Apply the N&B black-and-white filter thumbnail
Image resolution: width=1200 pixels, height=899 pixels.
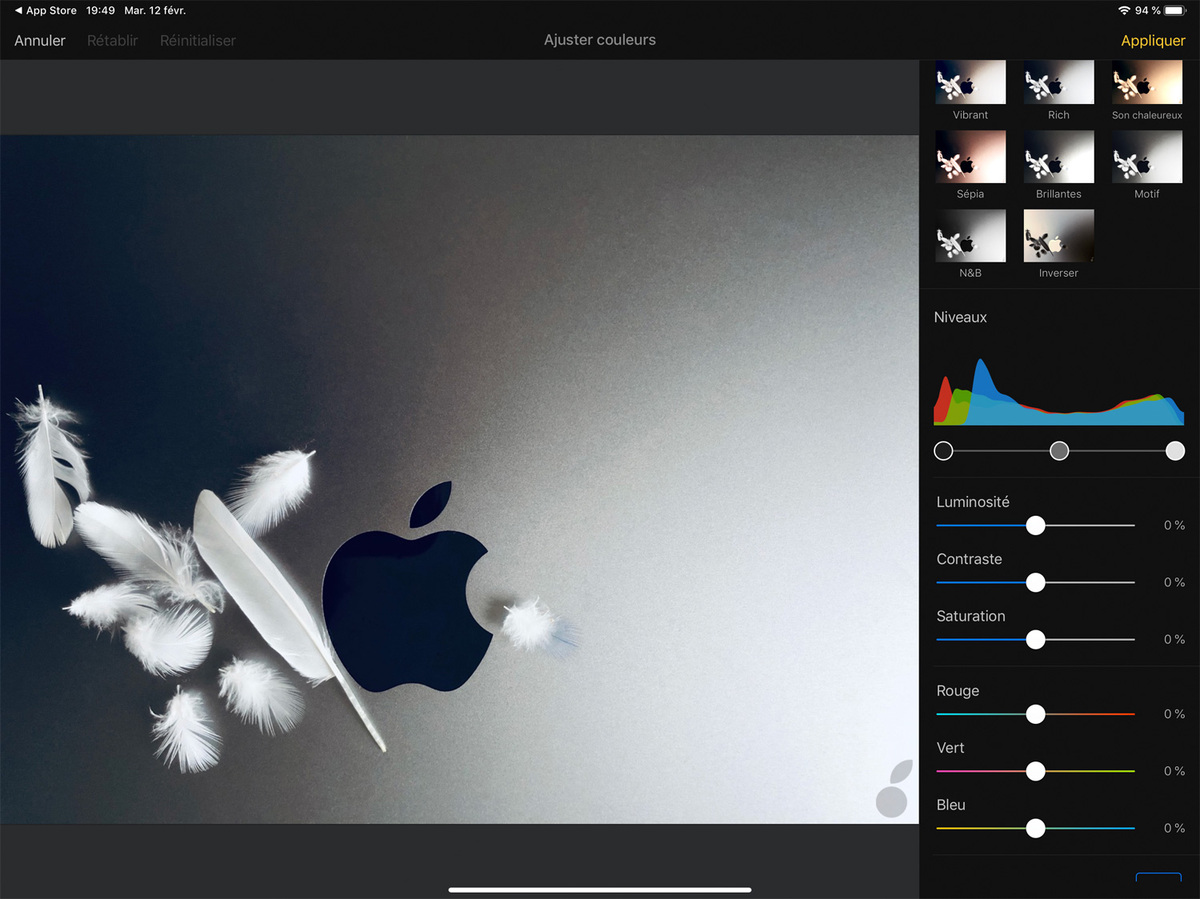click(970, 236)
